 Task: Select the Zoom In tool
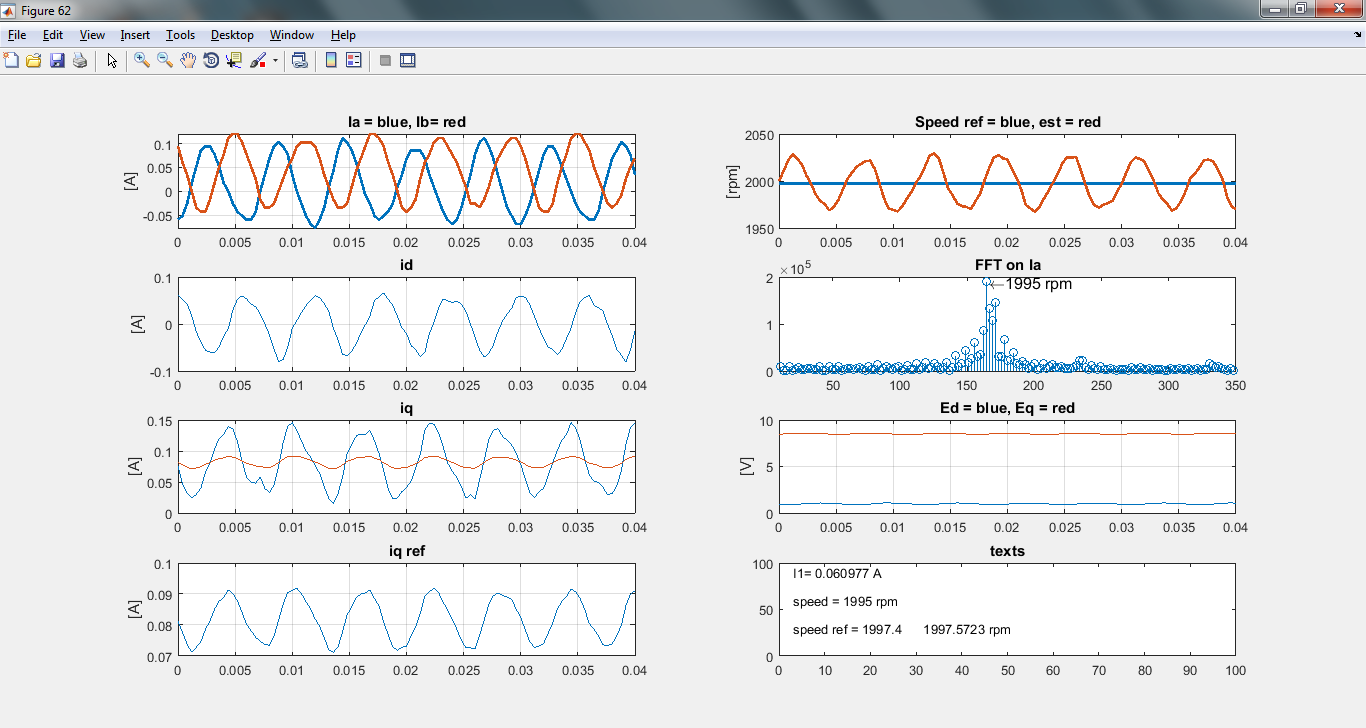click(x=140, y=60)
